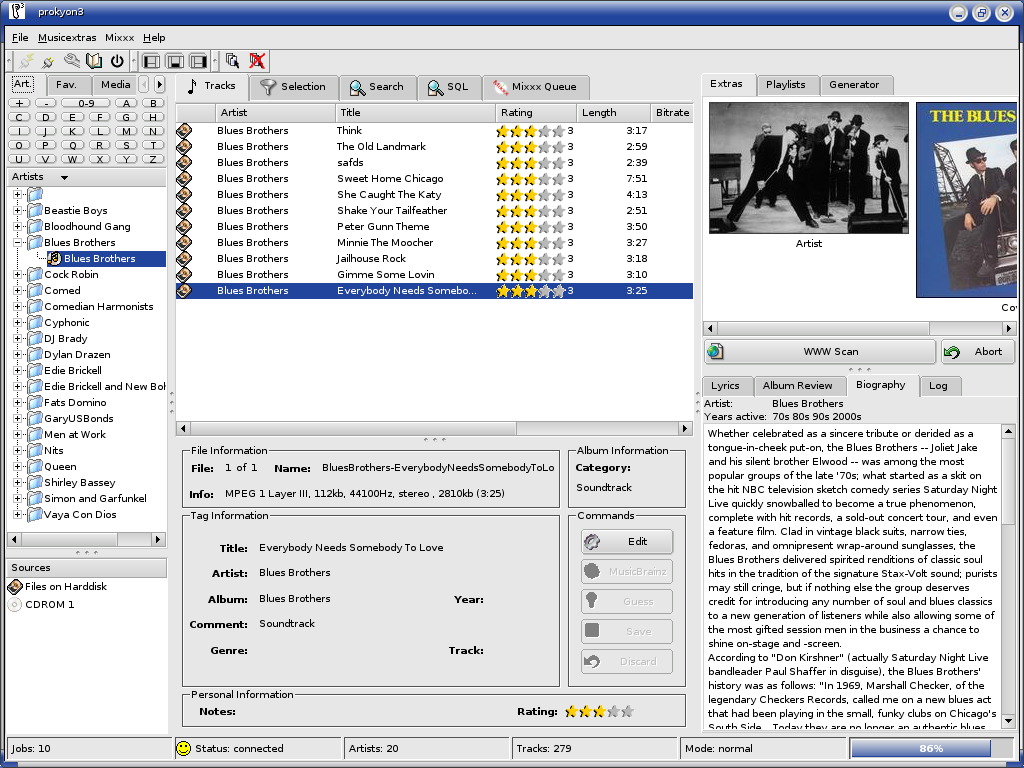Viewport: 1024px width, 768px height.
Task: Expand the Bloodhound Gang tree node
Action: tap(18, 227)
